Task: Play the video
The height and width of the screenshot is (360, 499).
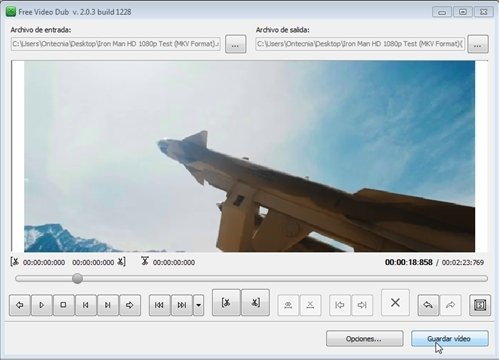Action: [42, 305]
